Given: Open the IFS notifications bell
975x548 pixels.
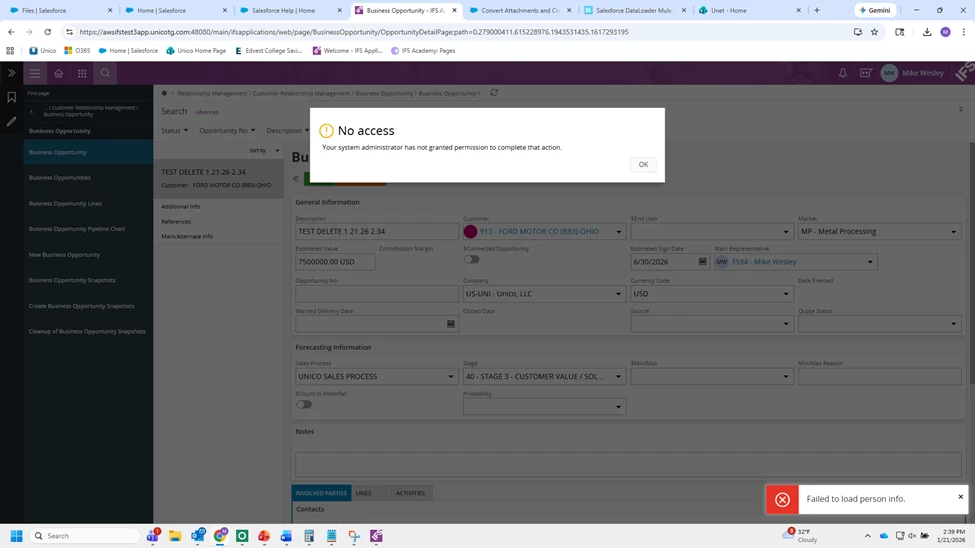Looking at the screenshot, I should pyautogui.click(x=843, y=73).
